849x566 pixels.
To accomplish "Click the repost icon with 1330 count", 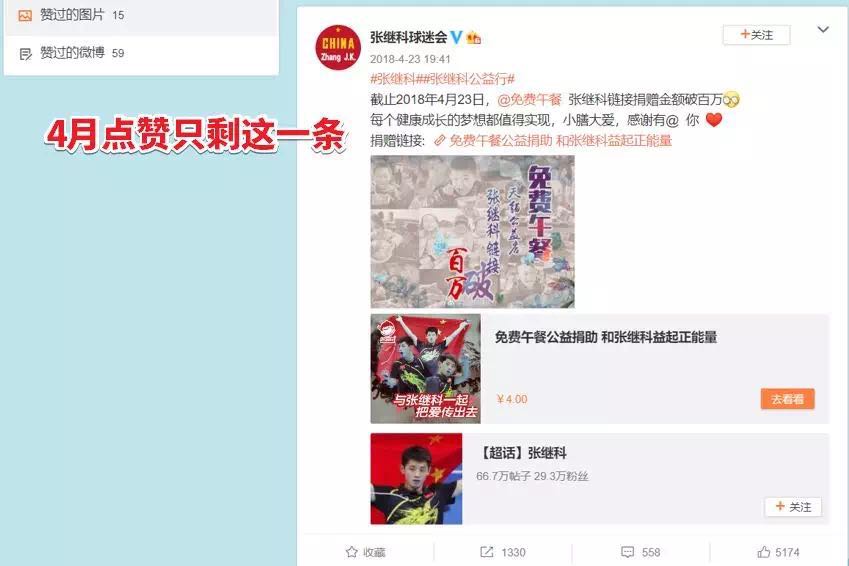I will coord(486,552).
